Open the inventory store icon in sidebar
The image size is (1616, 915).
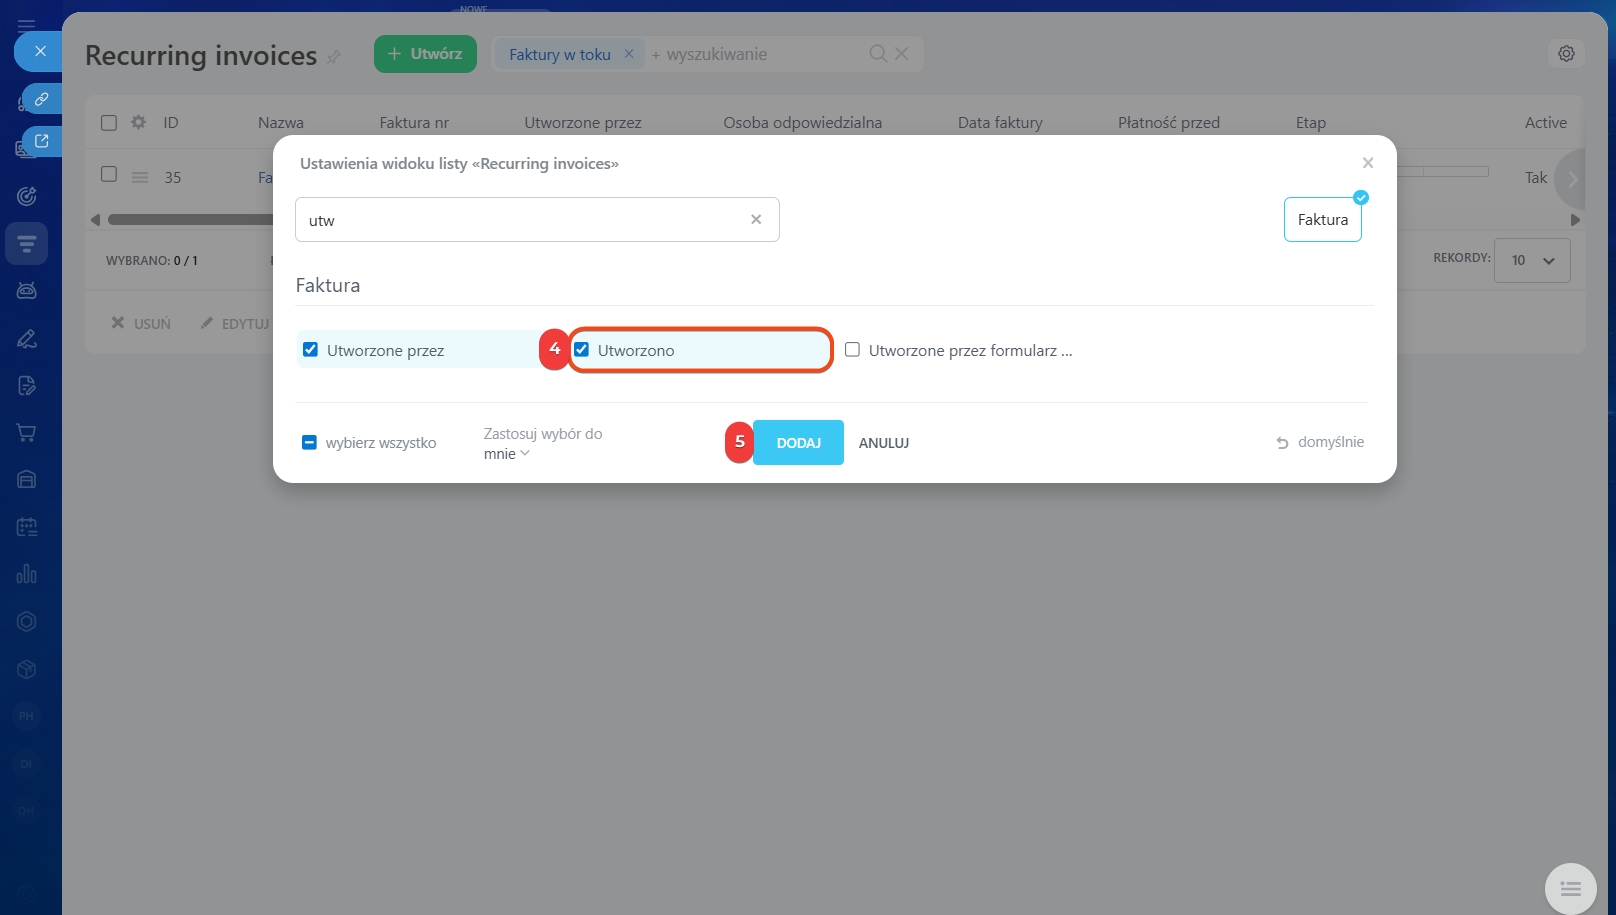pos(27,479)
